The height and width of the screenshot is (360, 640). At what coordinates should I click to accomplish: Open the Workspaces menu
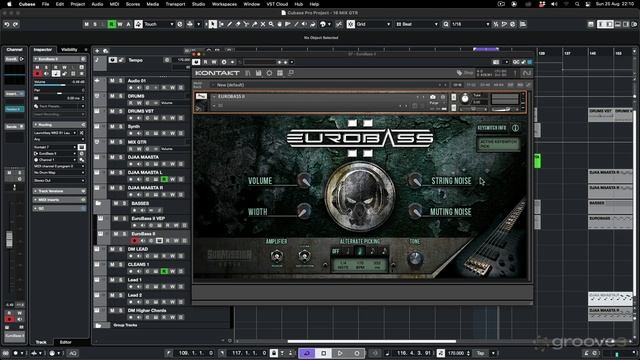(224, 4)
